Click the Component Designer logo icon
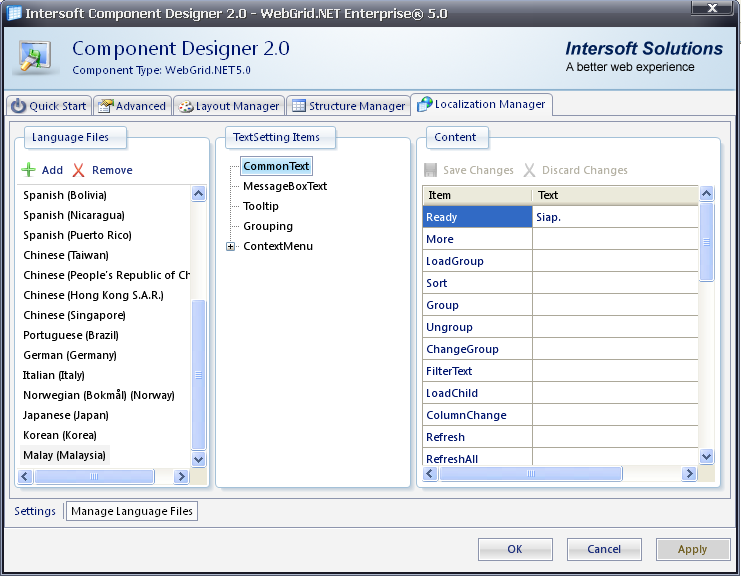This screenshot has height=577, width=741. click(35, 57)
